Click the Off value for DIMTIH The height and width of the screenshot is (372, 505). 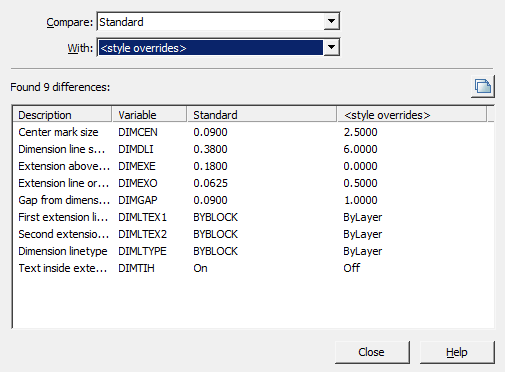coord(352,268)
